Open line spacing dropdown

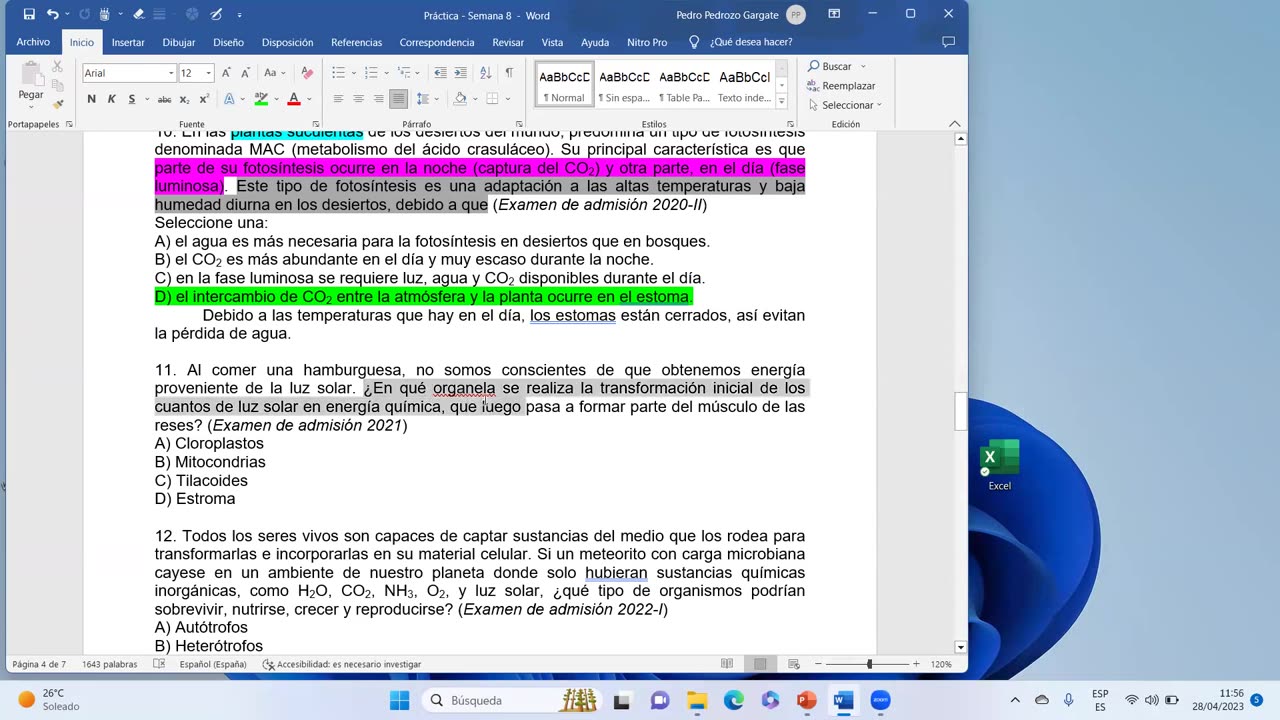click(x=427, y=99)
